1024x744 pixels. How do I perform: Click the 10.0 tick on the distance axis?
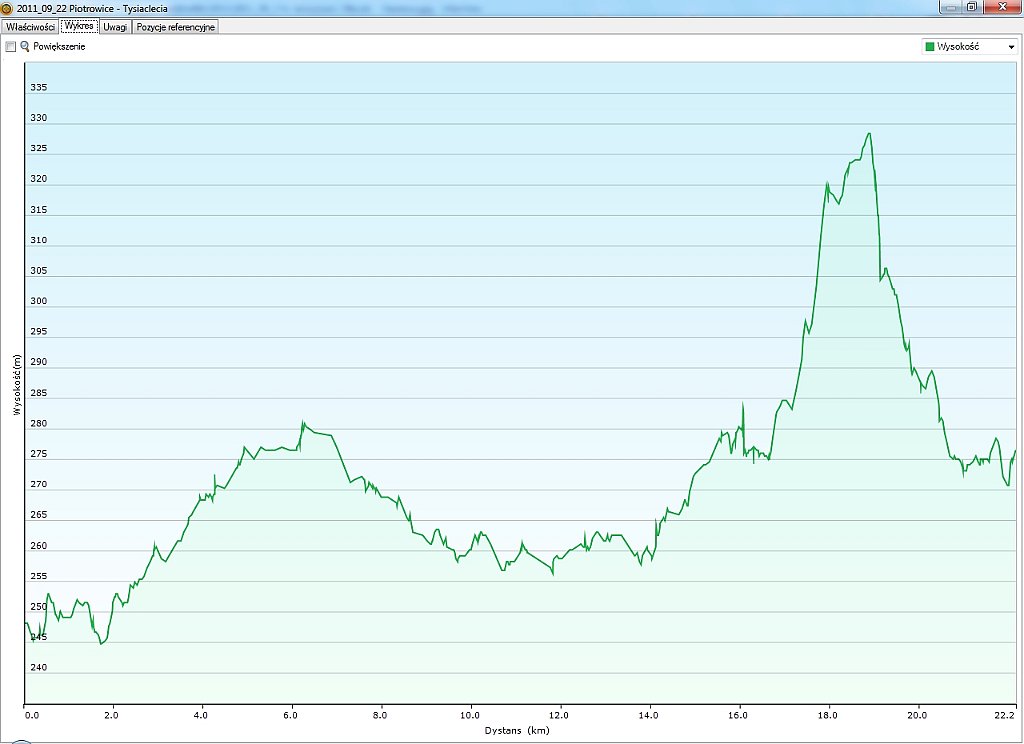[x=470, y=715]
